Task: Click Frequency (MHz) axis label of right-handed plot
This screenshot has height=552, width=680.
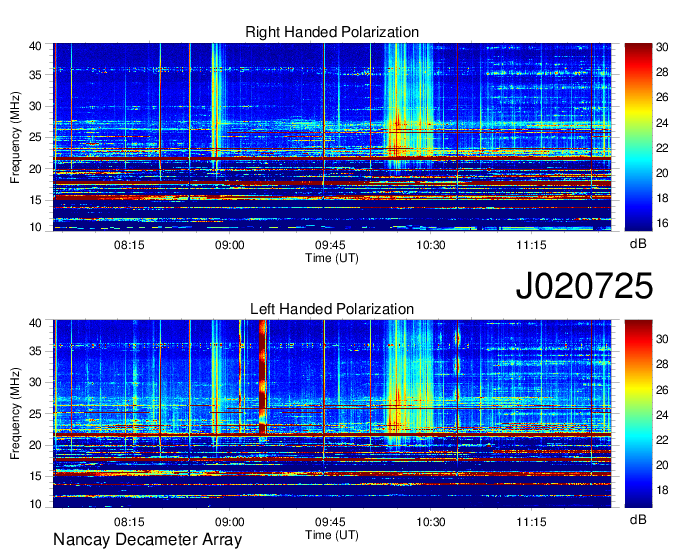Action: (x=15, y=137)
